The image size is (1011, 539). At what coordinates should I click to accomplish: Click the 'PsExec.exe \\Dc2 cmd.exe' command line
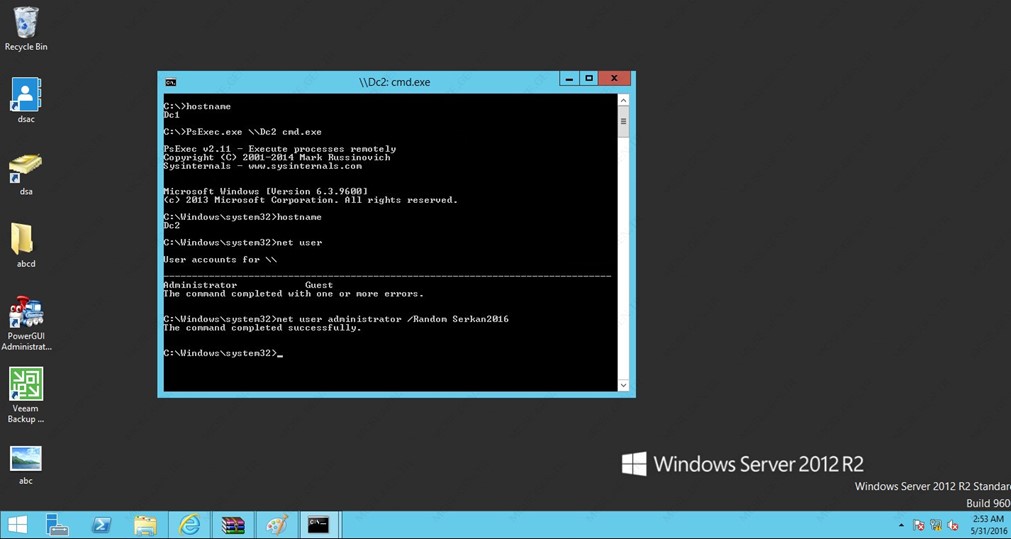[242, 132]
